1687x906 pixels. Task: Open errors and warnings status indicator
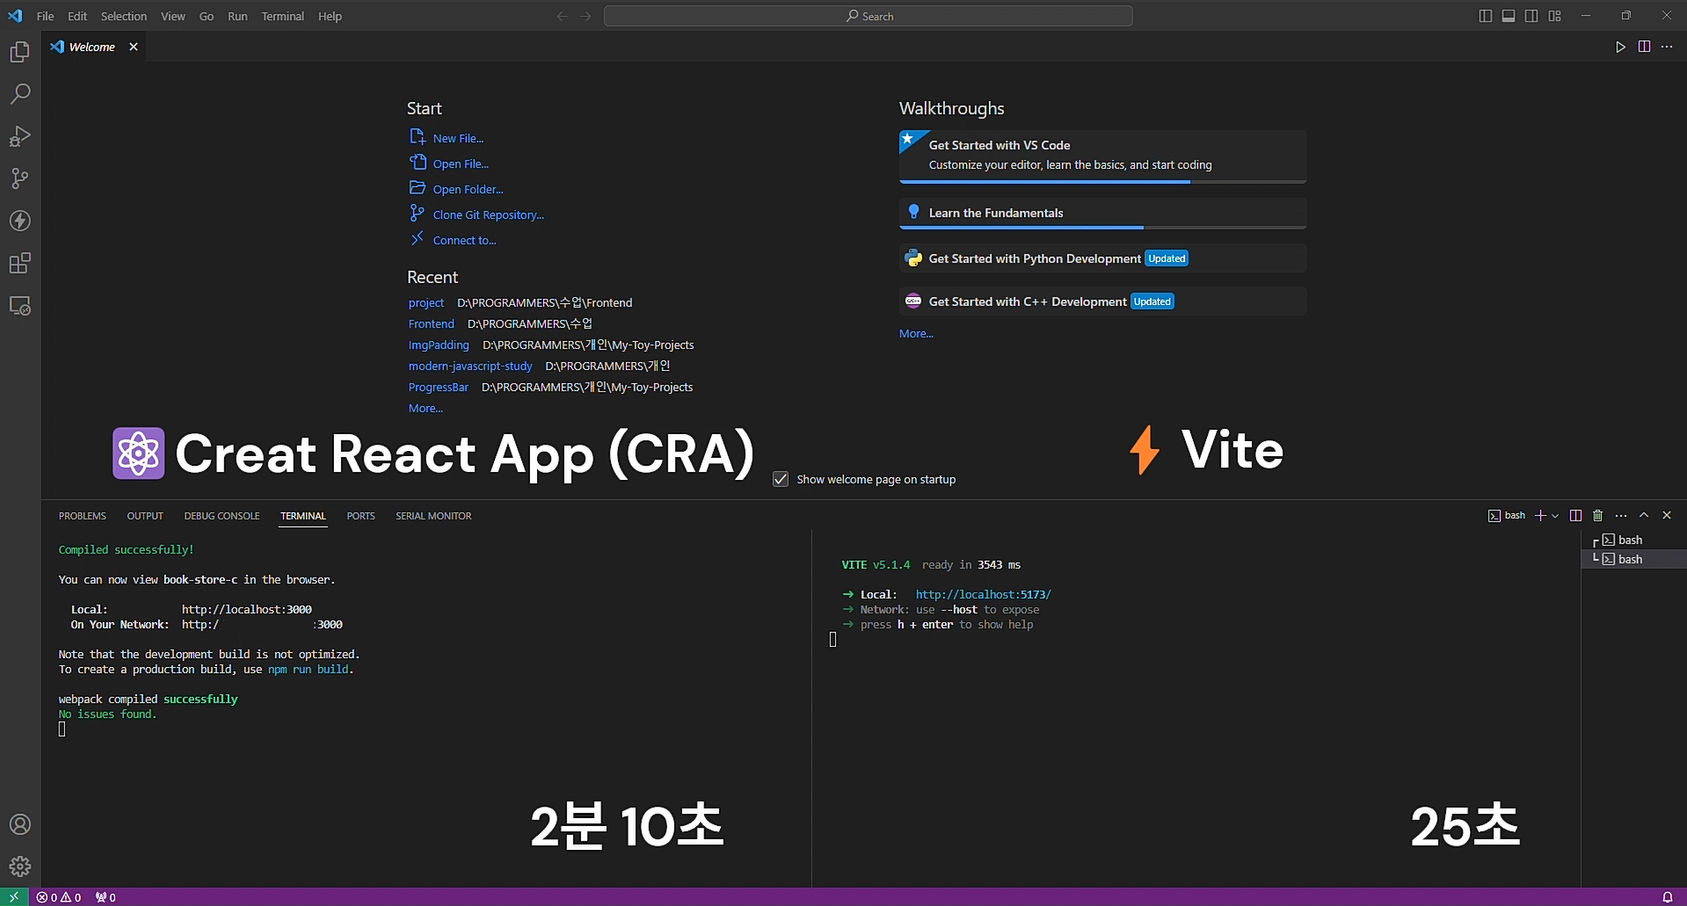(x=59, y=897)
